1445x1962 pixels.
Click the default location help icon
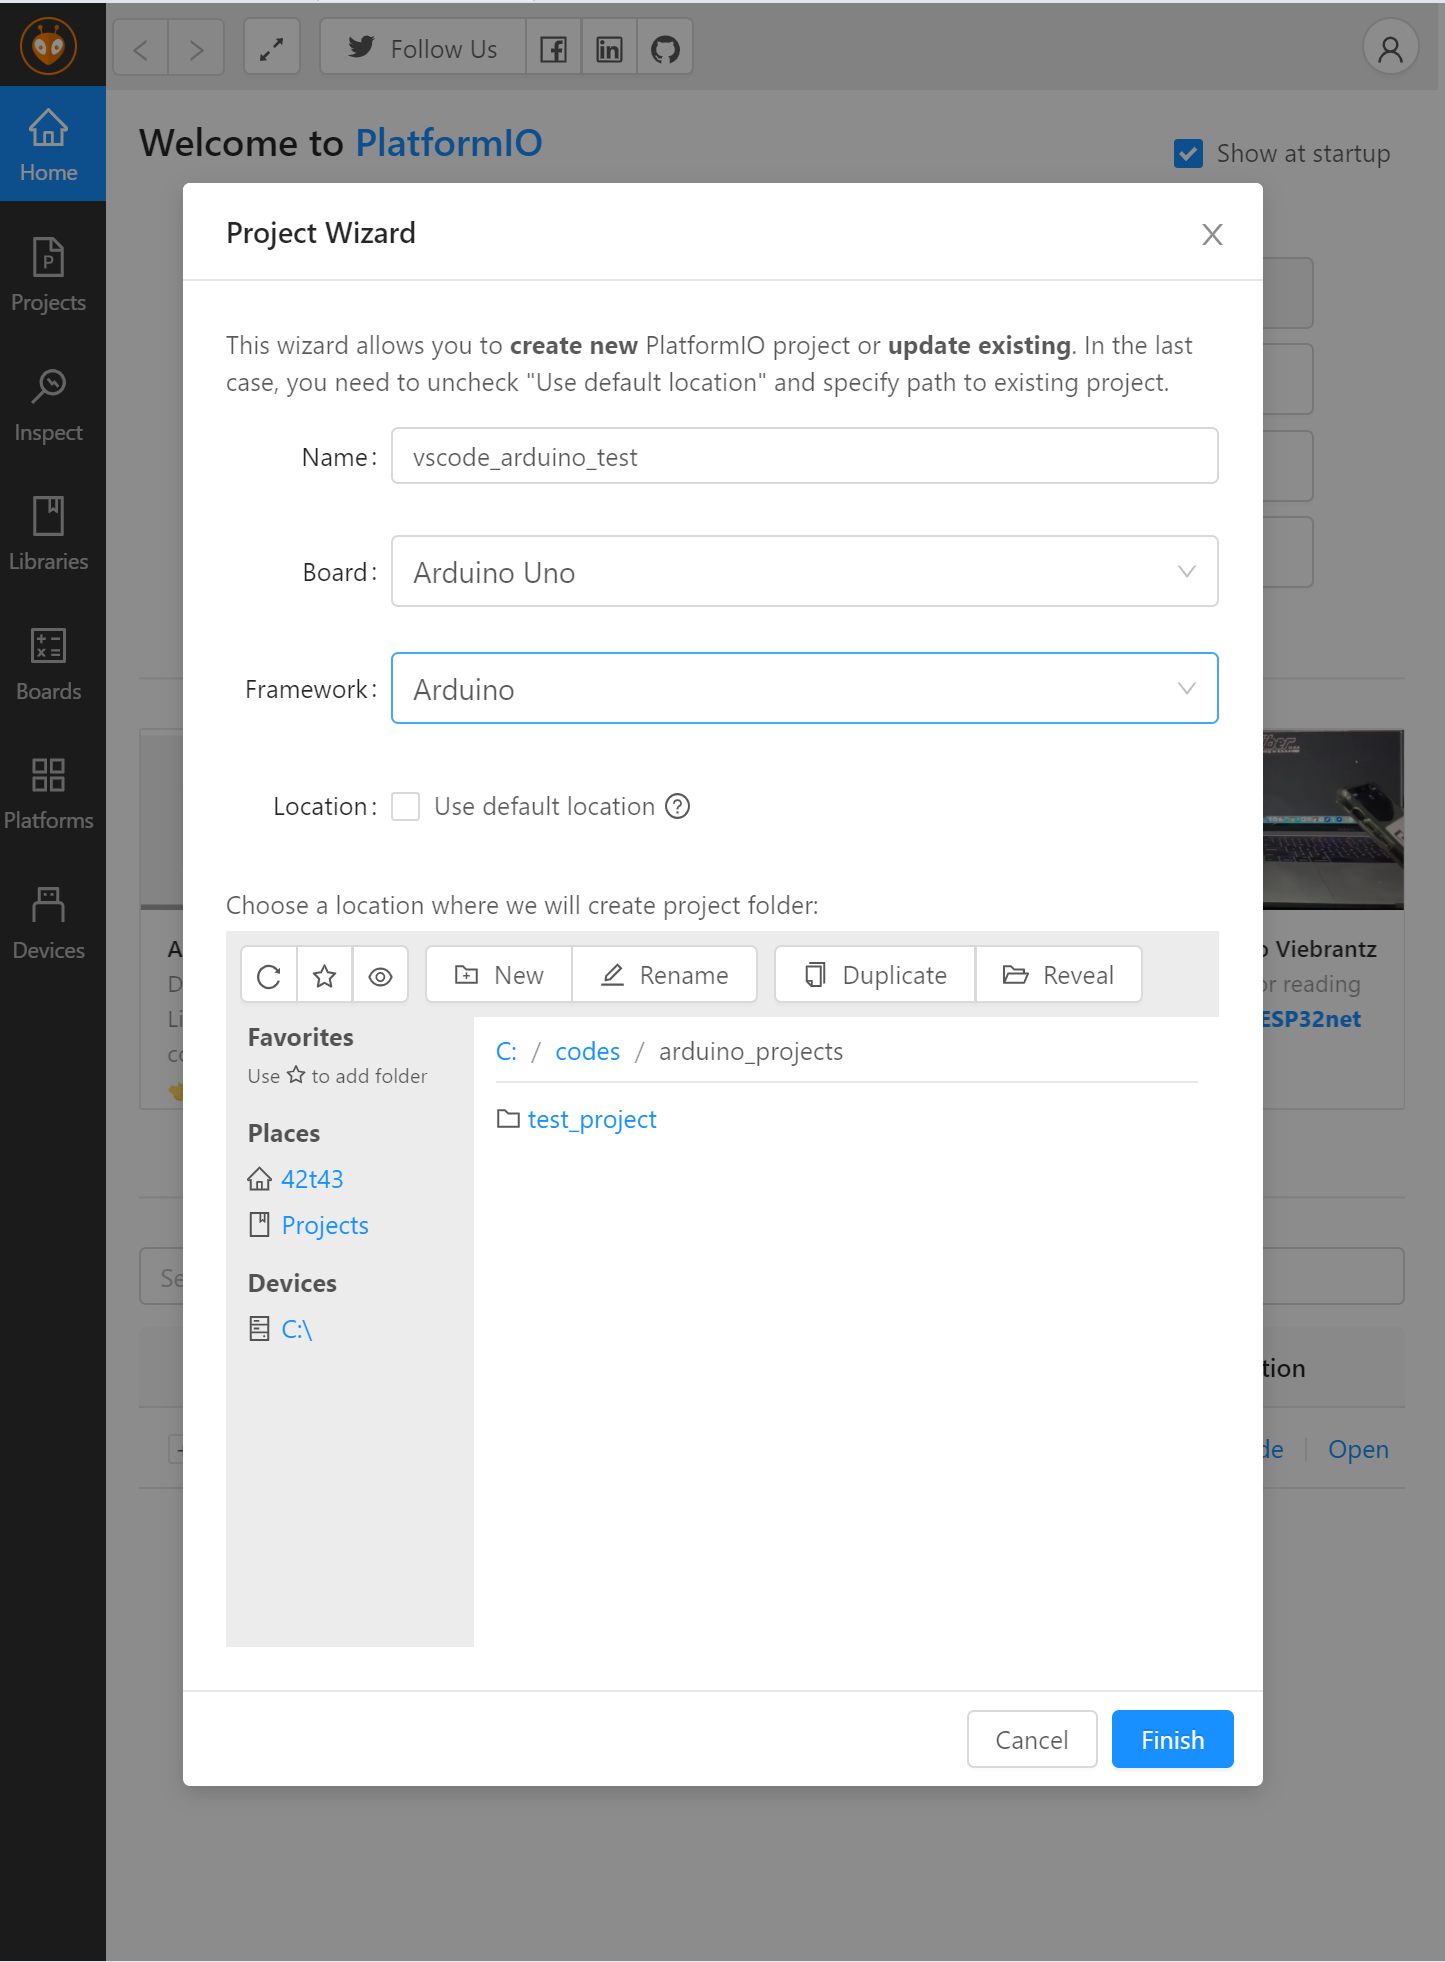677,806
